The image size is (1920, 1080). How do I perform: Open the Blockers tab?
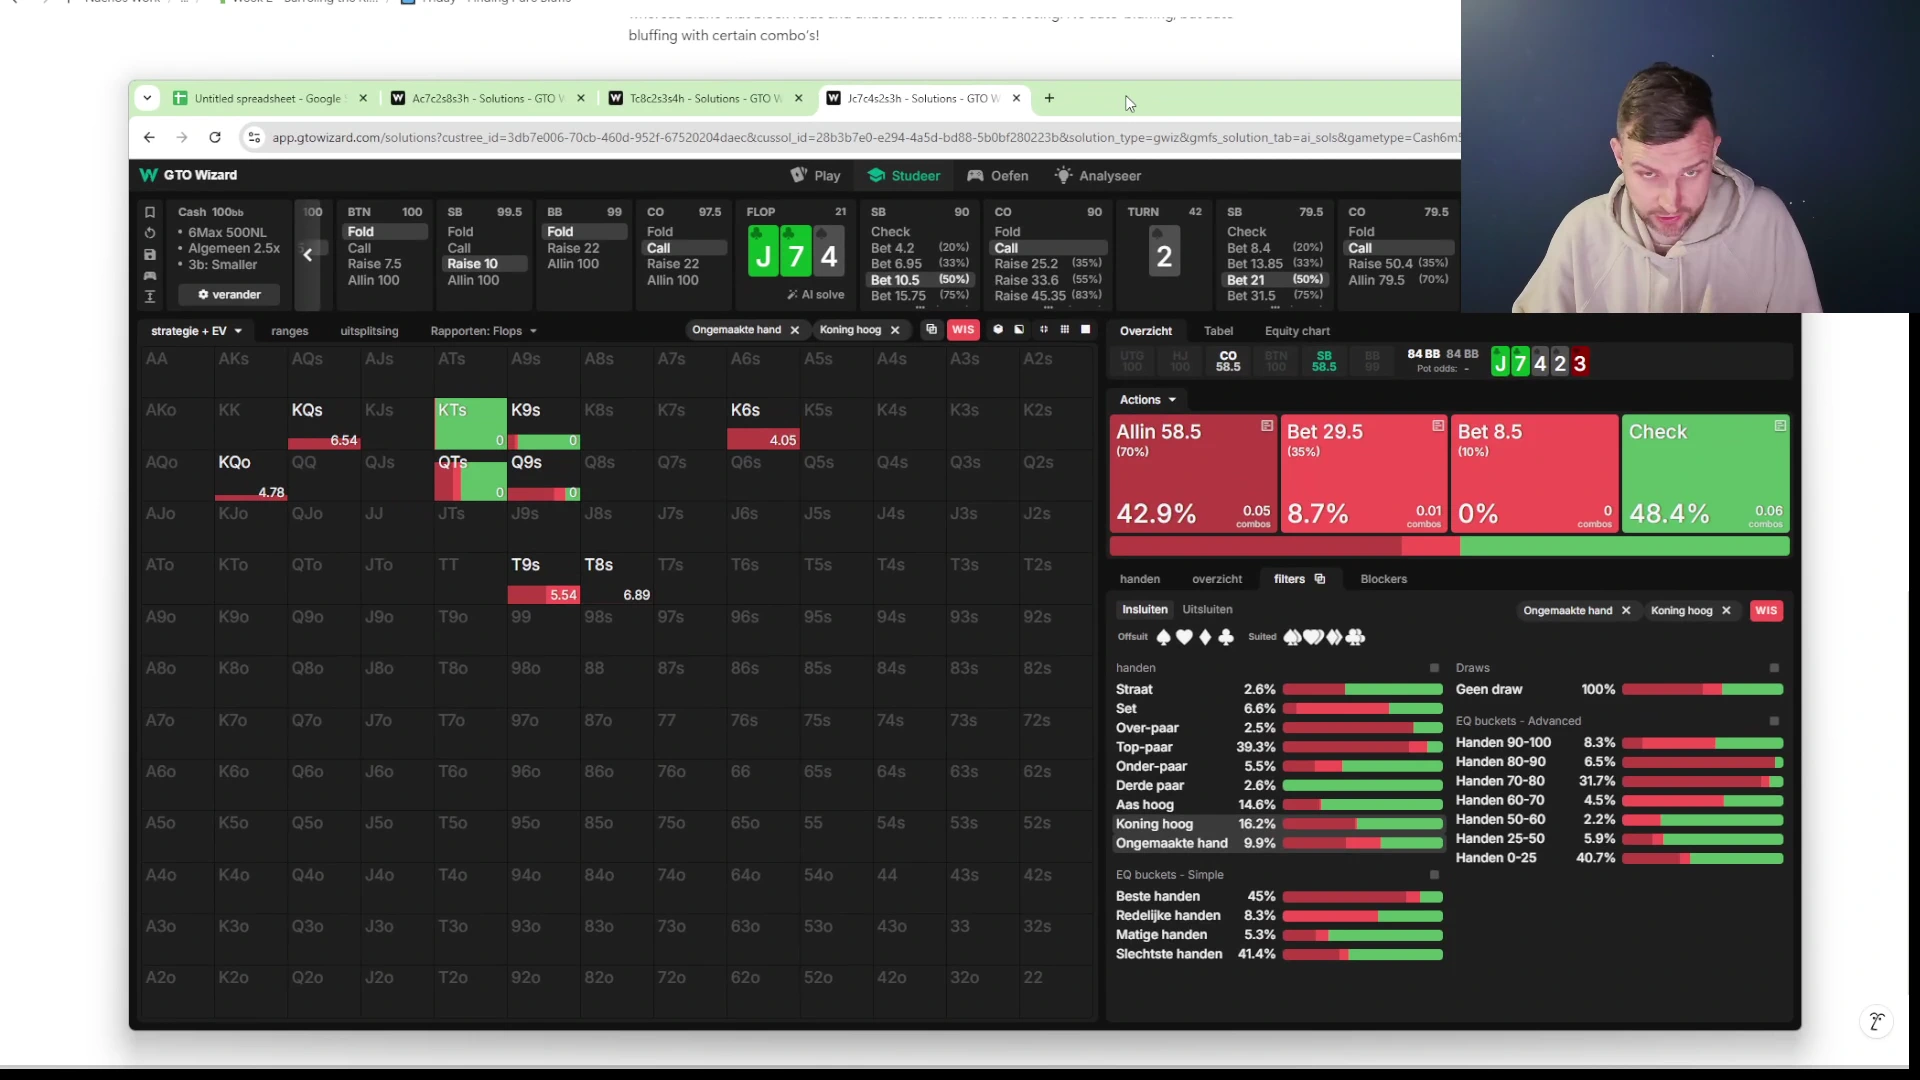coord(1383,579)
